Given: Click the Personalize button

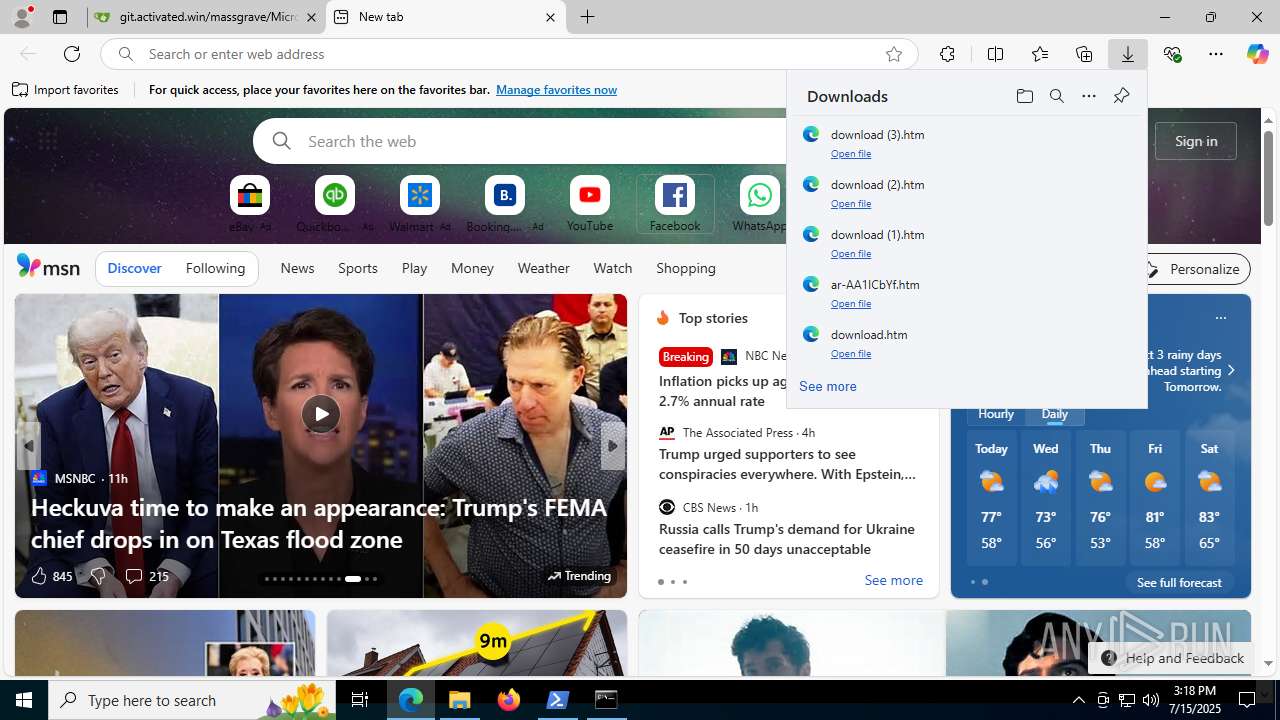Looking at the screenshot, I should point(1194,269).
